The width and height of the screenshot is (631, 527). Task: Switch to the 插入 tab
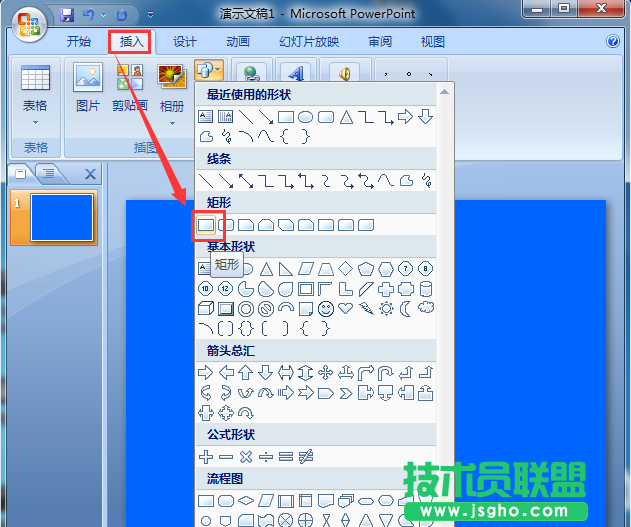(131, 41)
